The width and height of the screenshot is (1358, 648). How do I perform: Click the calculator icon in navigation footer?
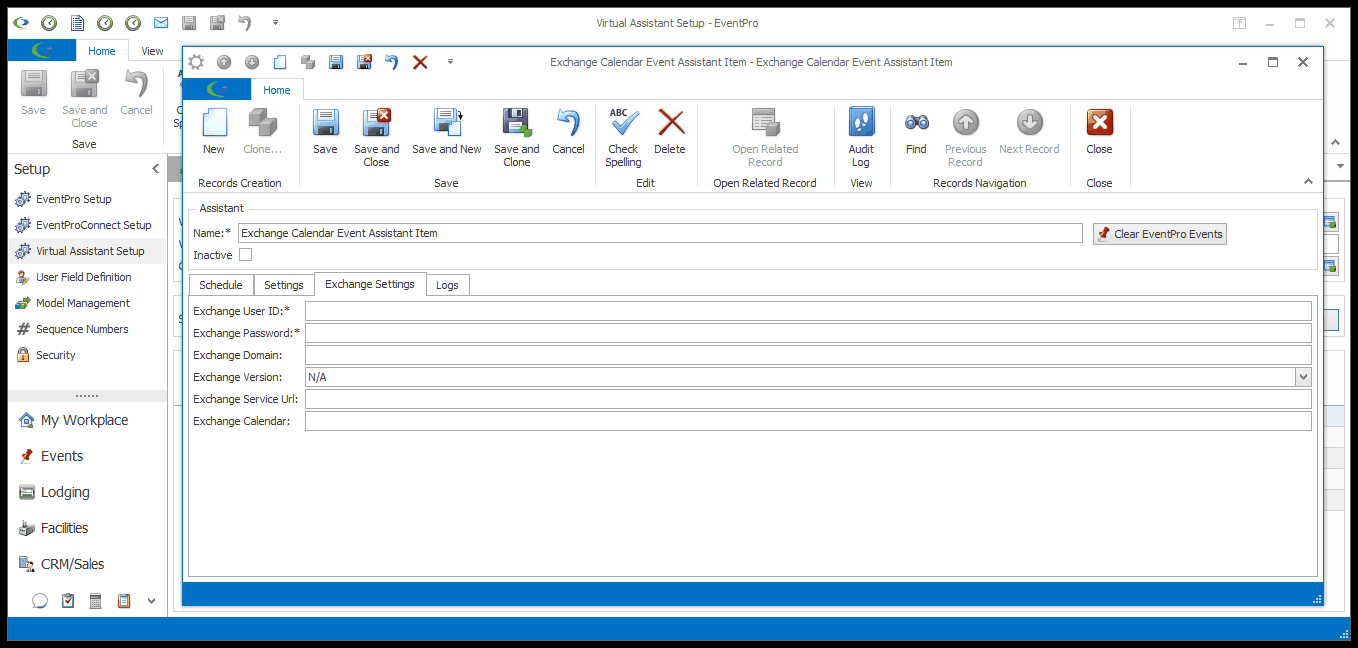click(96, 601)
